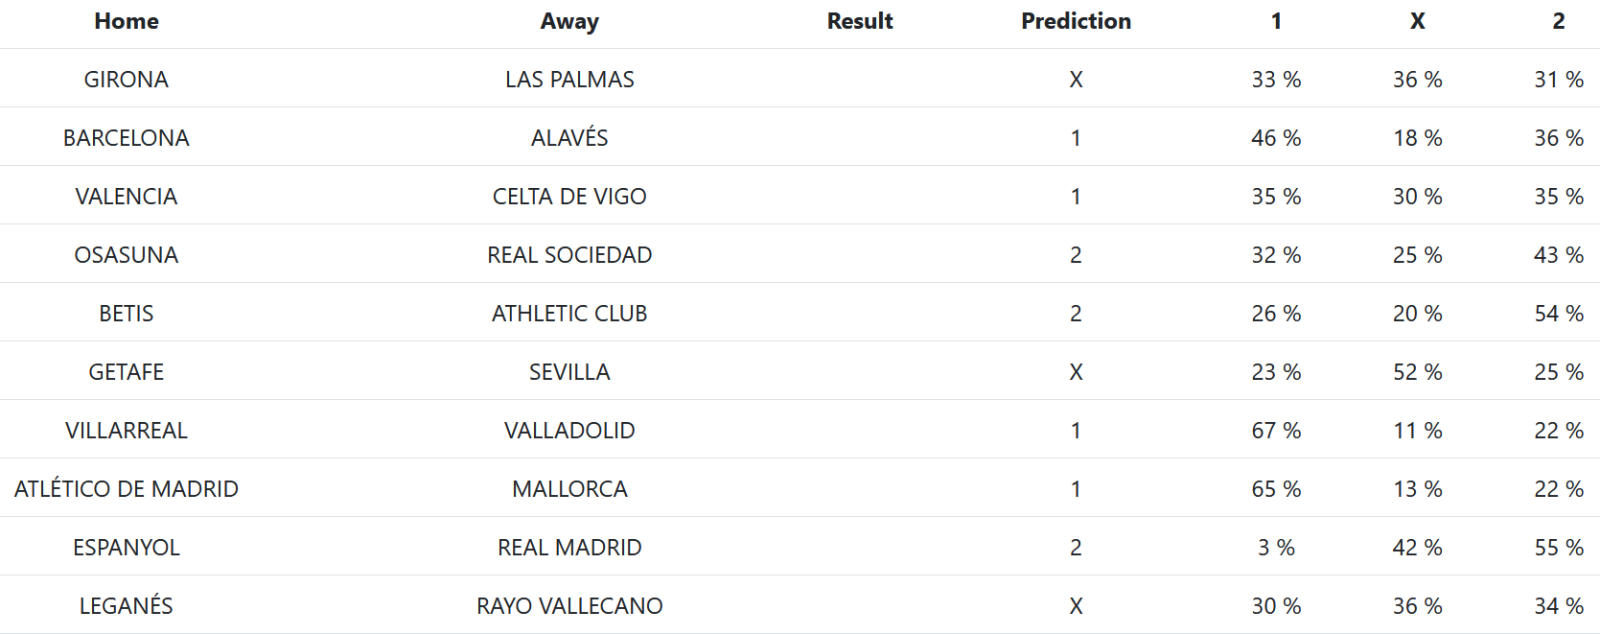Click the 67 % home win value

click(1275, 430)
